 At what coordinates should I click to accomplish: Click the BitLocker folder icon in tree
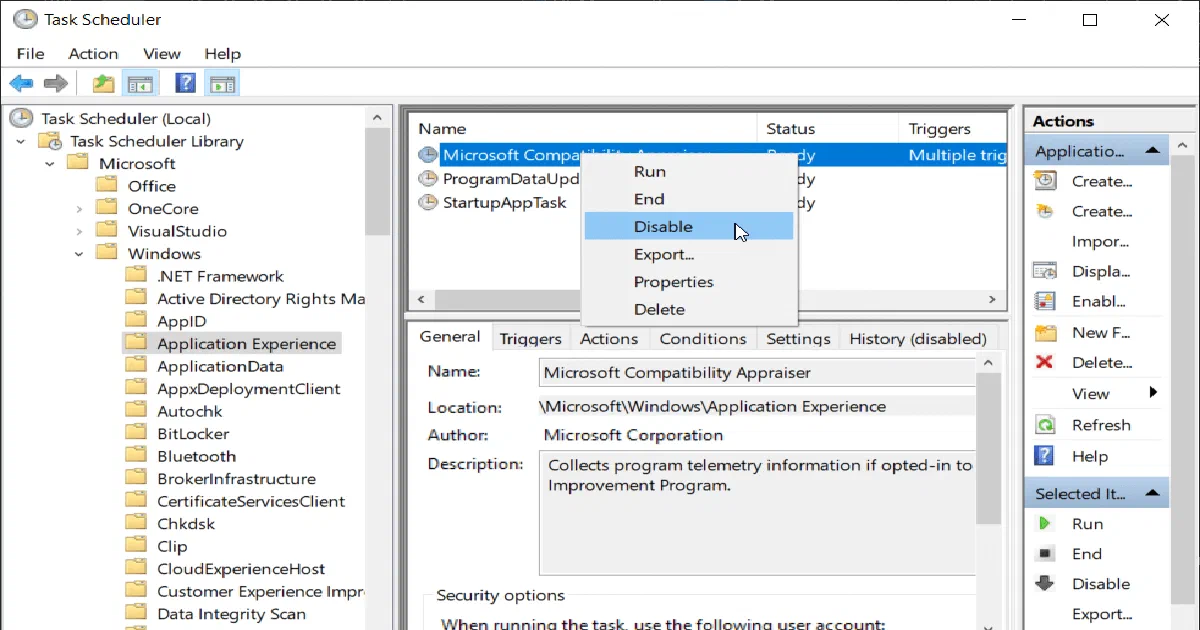pyautogui.click(x=137, y=433)
